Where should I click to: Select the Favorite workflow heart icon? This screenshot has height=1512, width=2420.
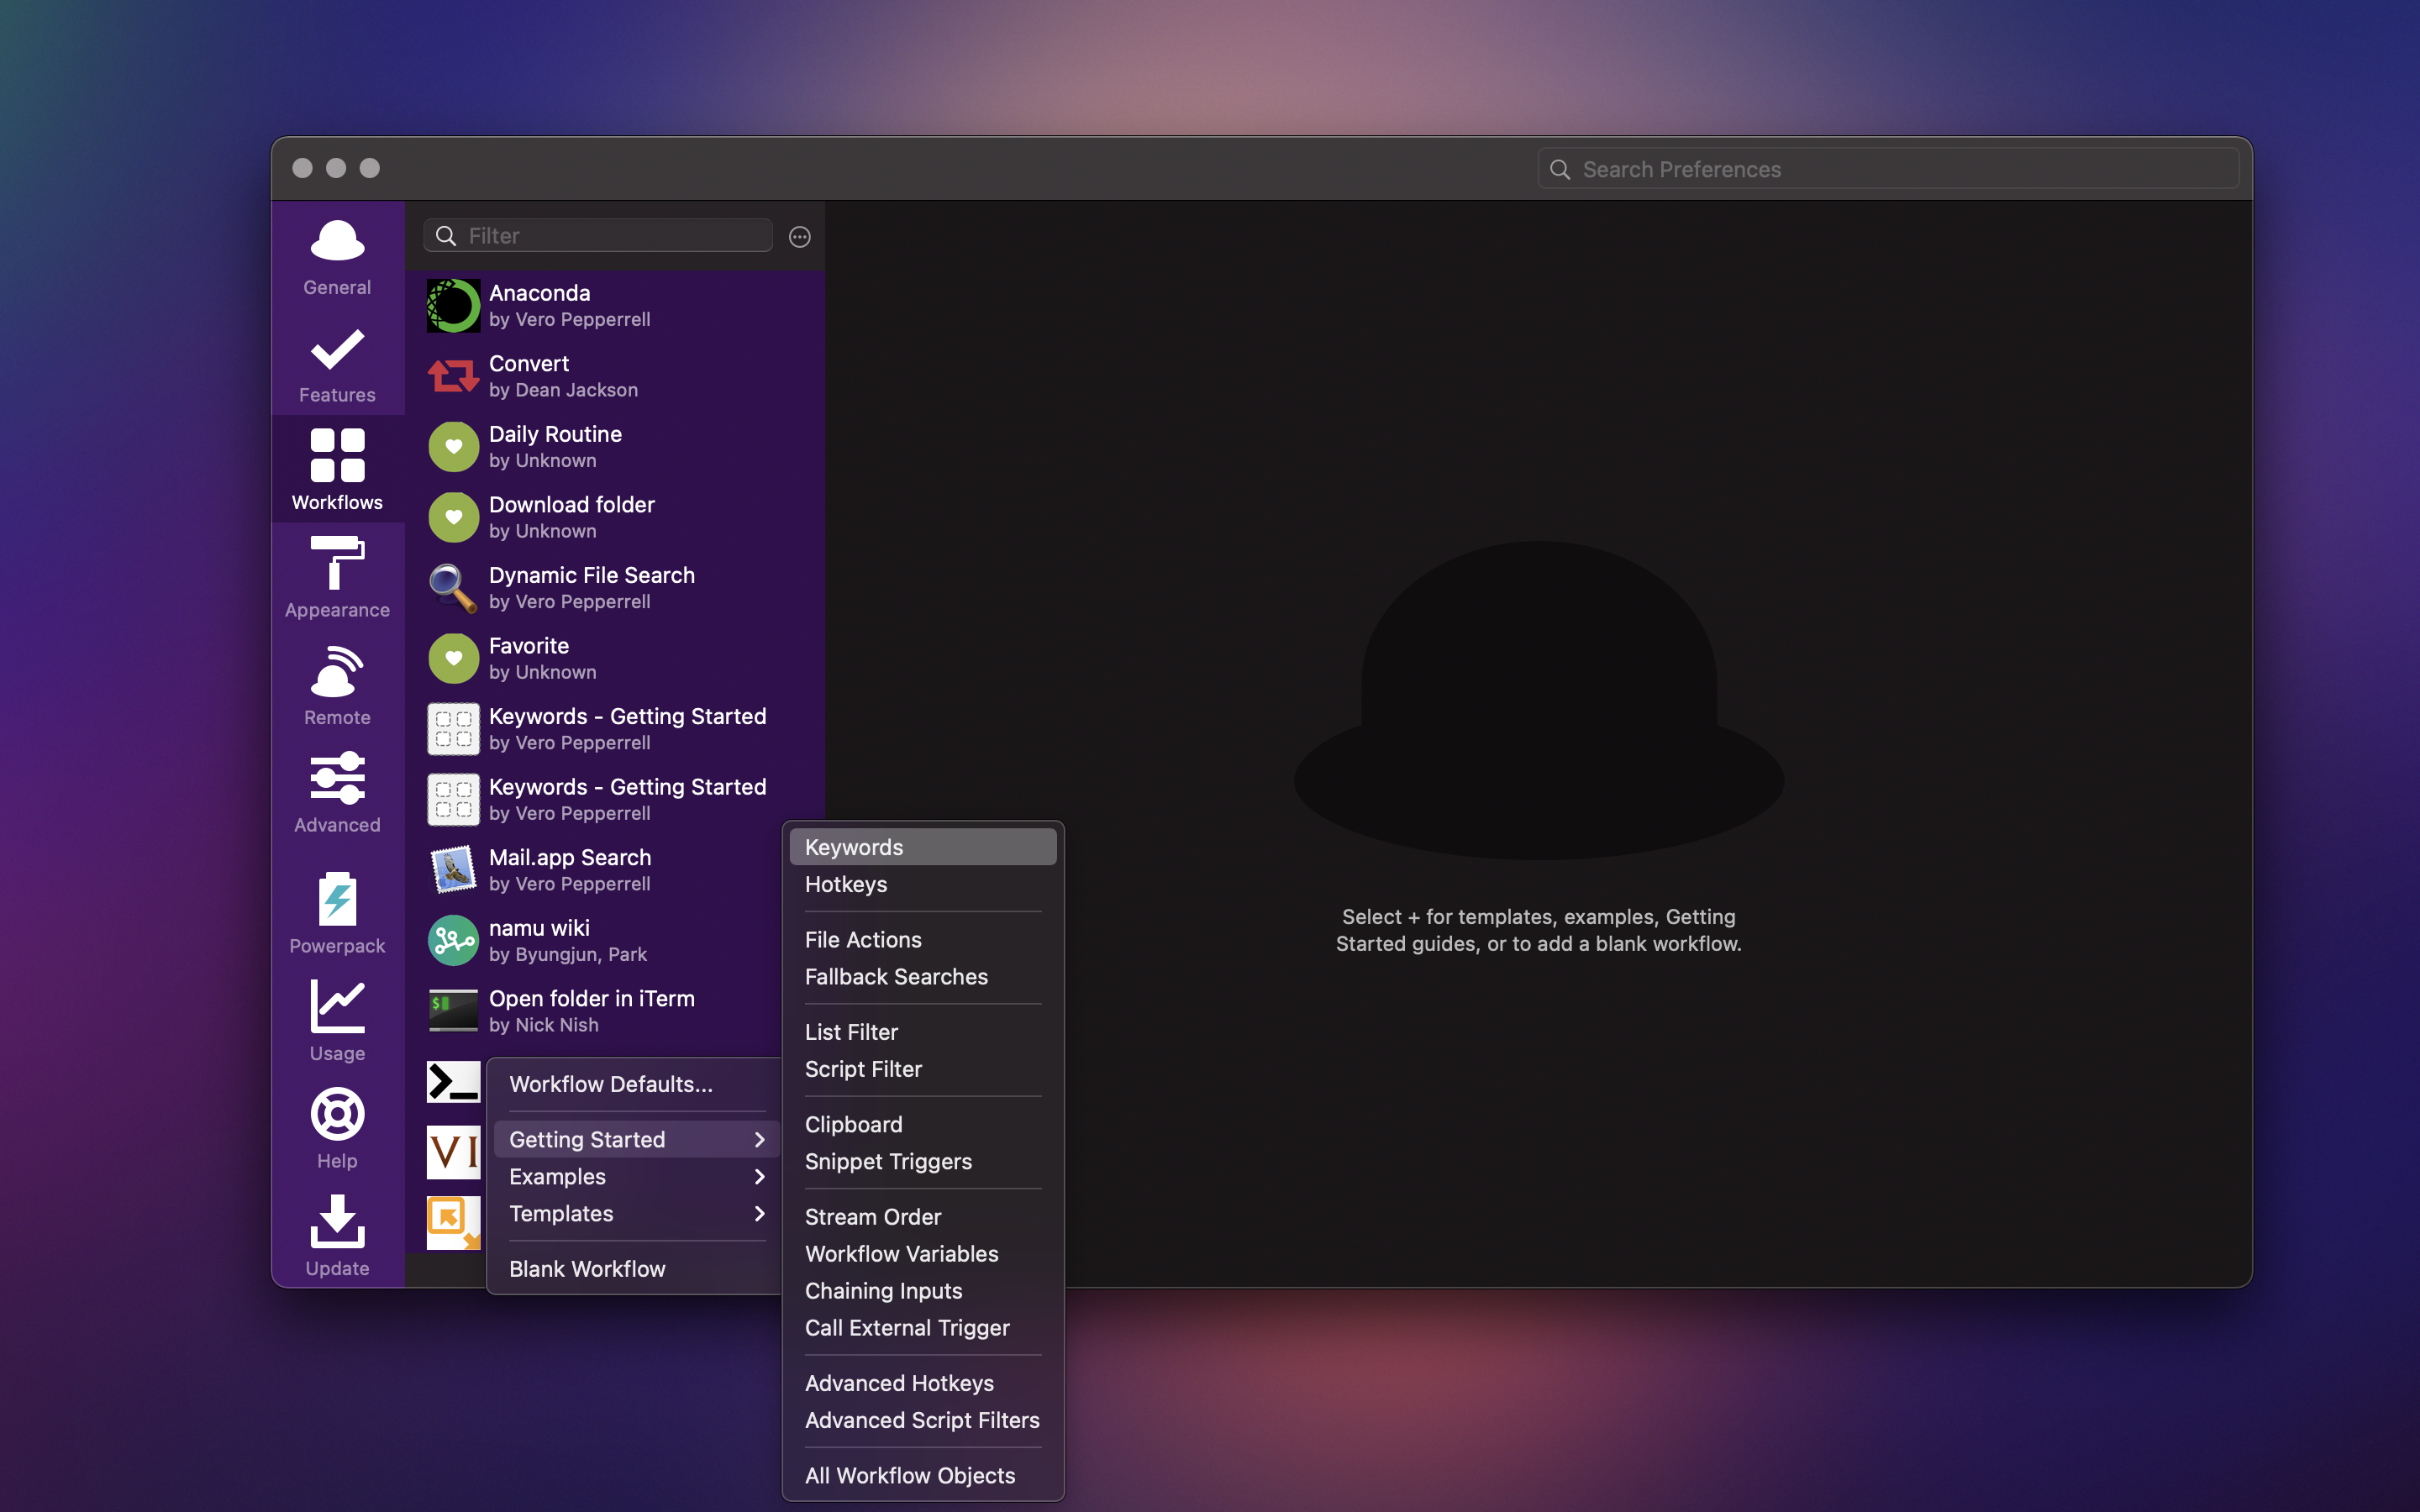453,658
